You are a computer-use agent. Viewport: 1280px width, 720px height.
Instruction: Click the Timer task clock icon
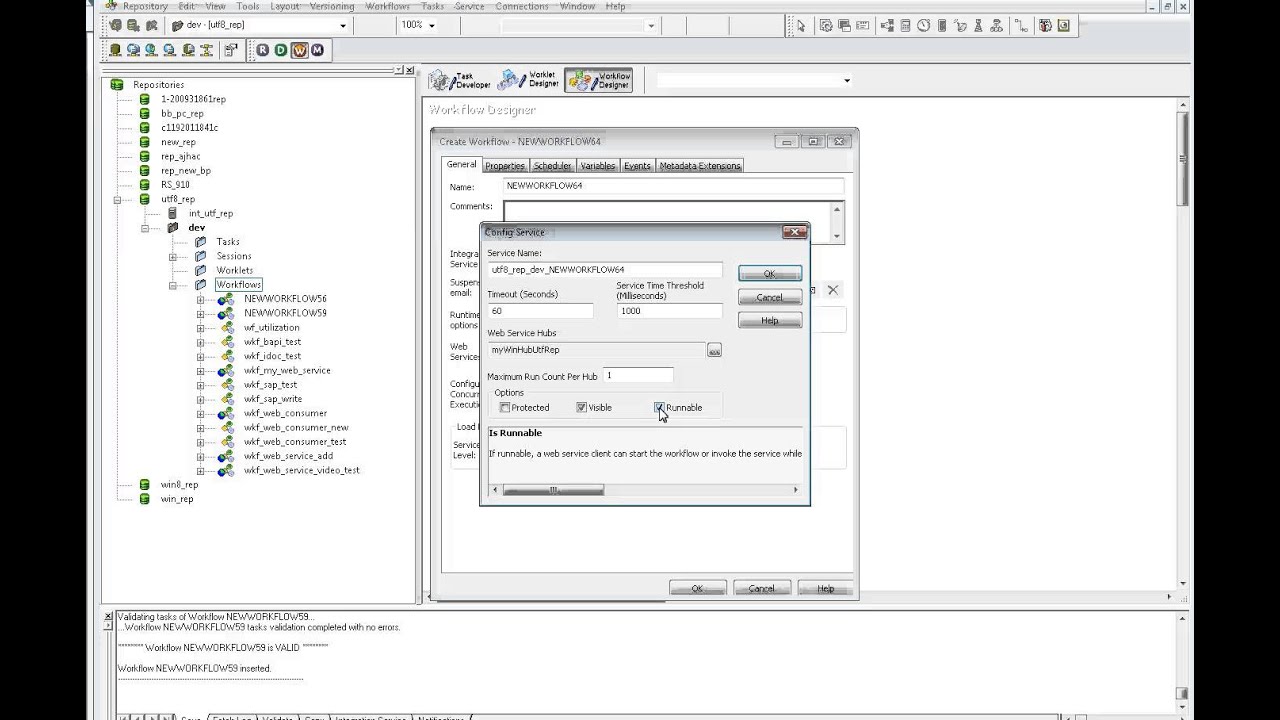pyautogui.click(x=923, y=26)
